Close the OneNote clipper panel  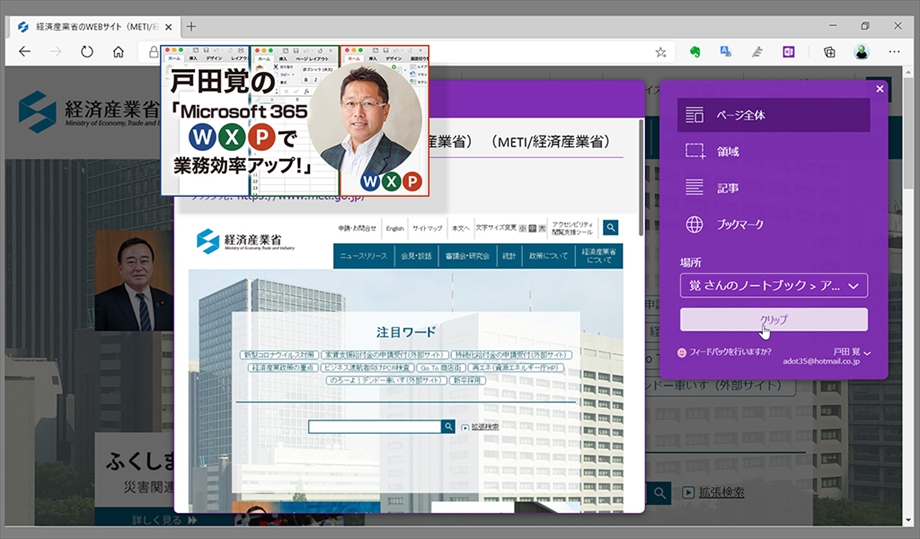click(x=880, y=89)
